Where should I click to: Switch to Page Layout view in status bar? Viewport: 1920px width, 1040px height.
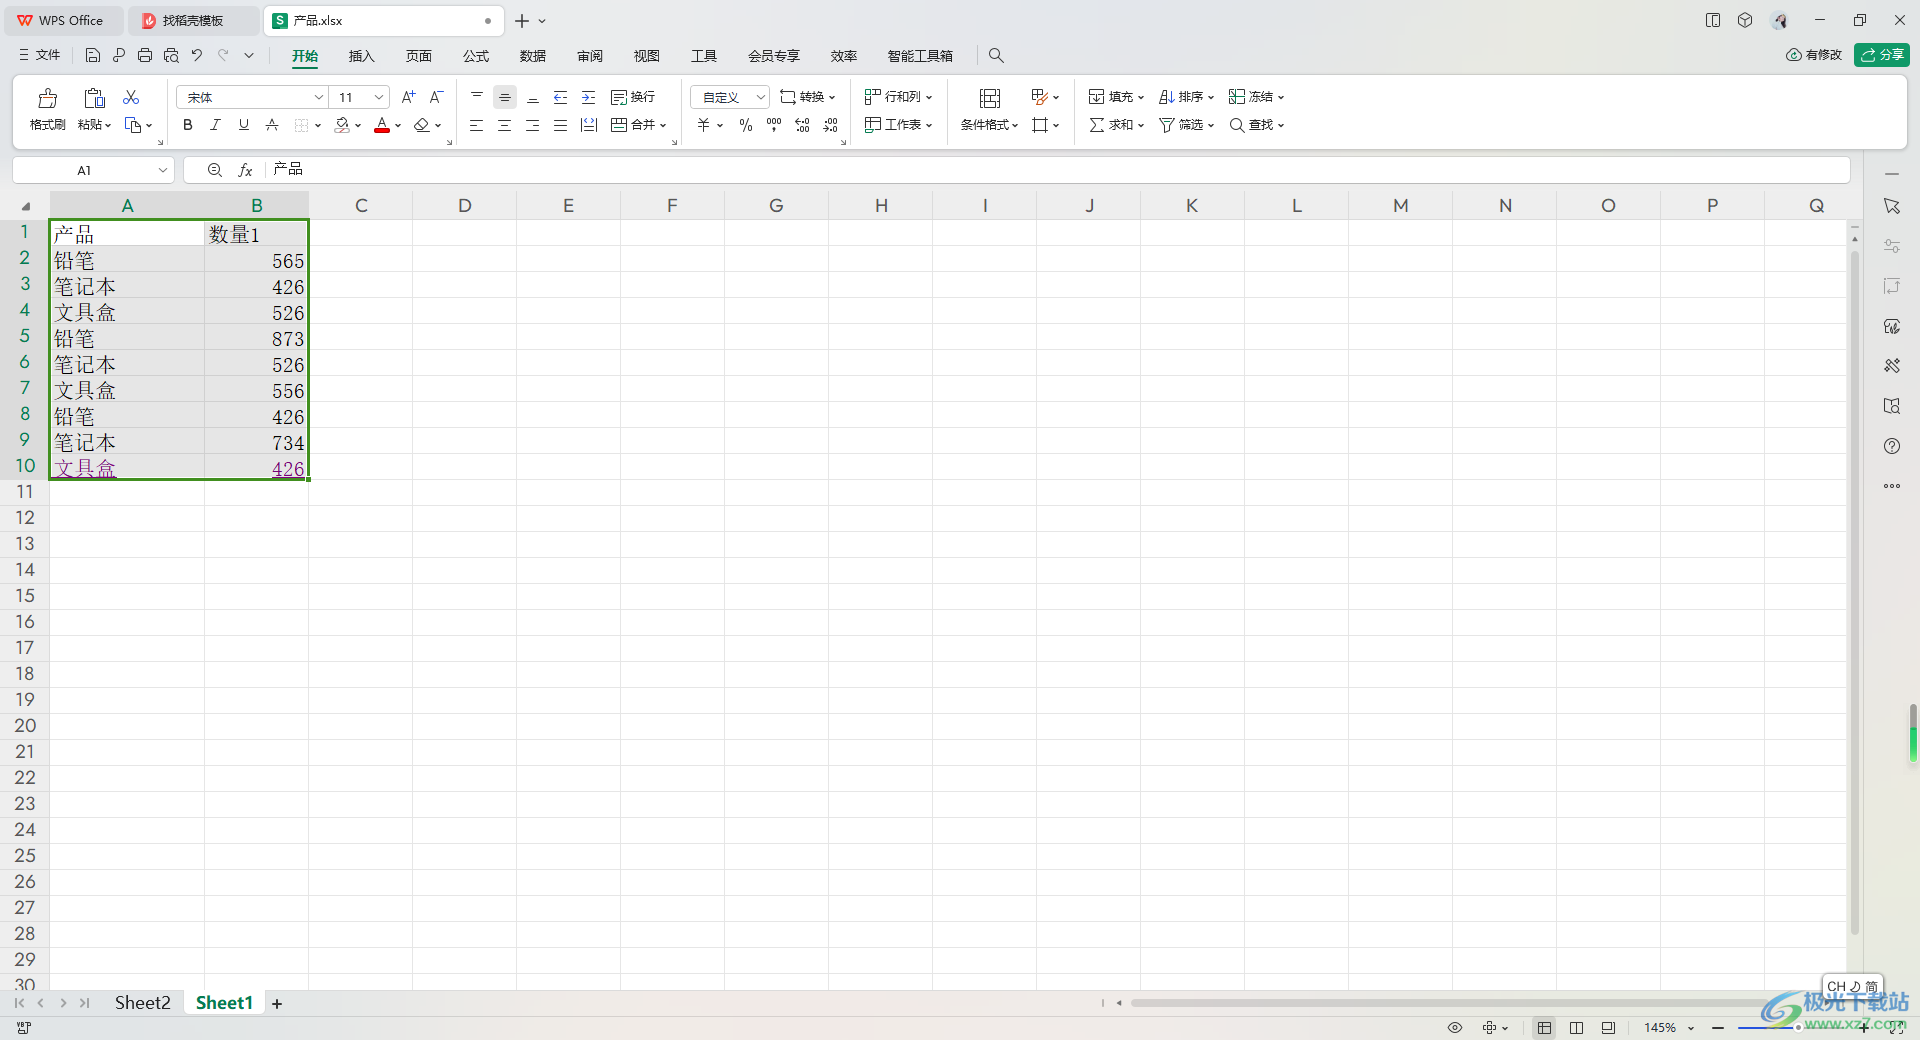point(1577,1028)
